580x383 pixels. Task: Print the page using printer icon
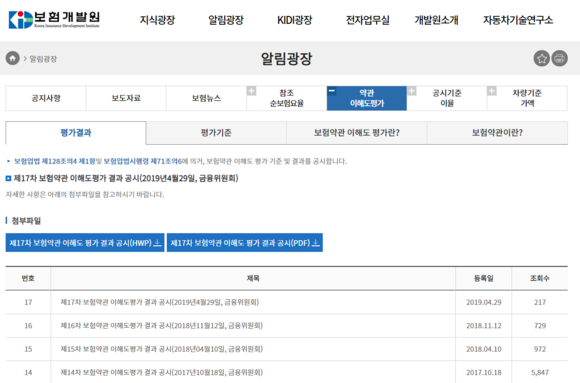559,58
